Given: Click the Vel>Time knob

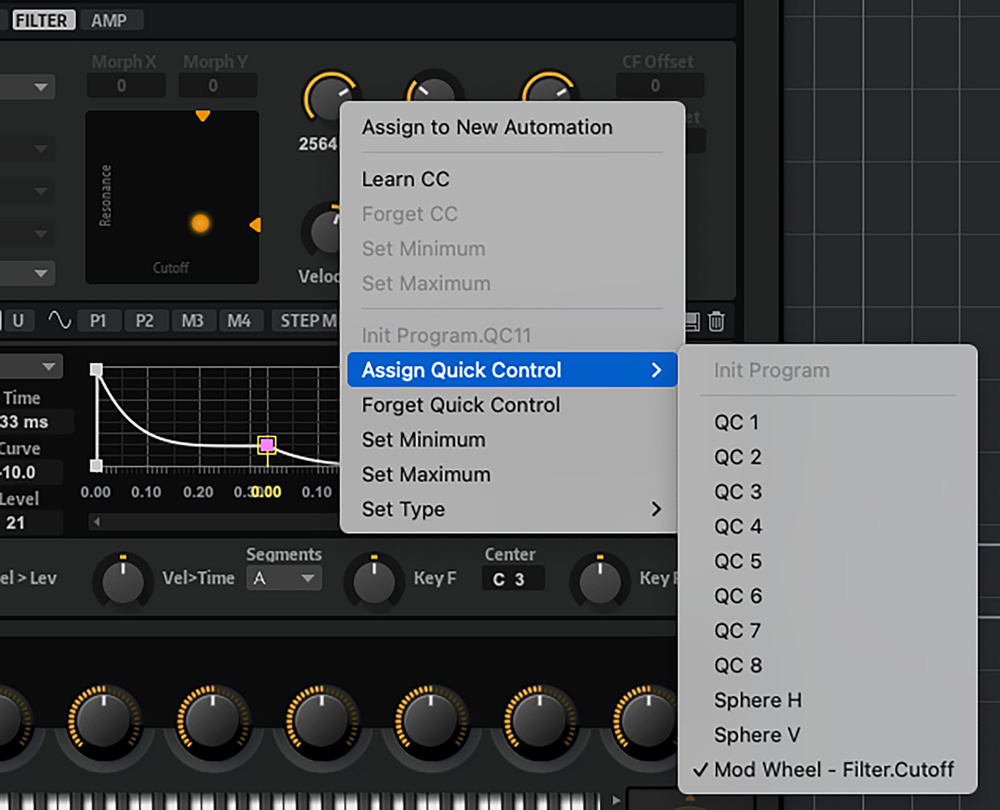Looking at the screenshot, I should [123, 580].
